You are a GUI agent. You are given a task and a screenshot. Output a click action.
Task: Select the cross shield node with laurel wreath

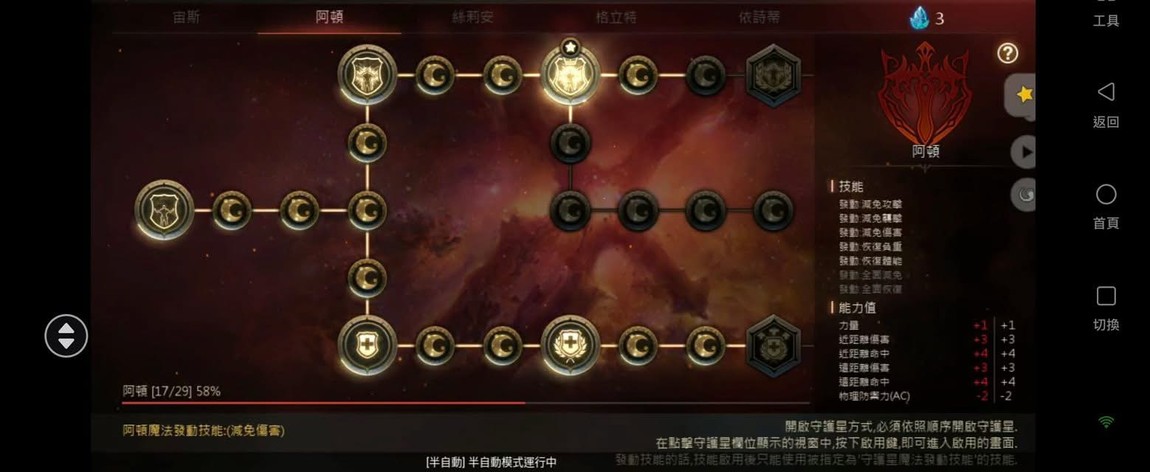point(571,346)
